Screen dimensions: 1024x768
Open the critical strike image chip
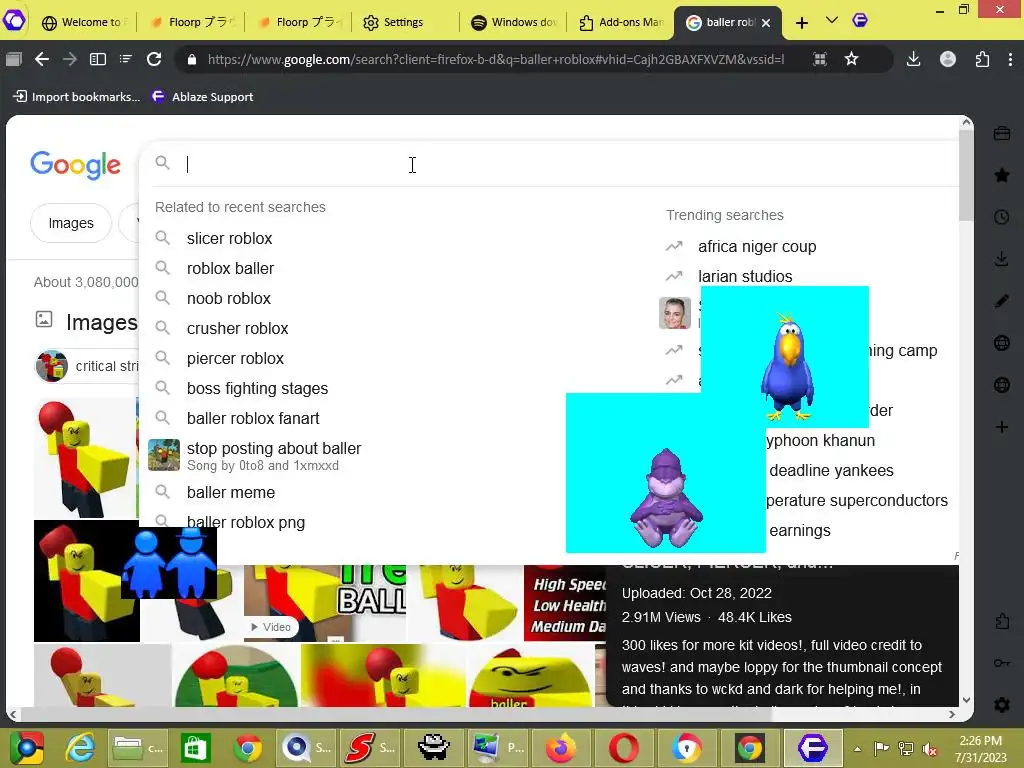[88, 366]
